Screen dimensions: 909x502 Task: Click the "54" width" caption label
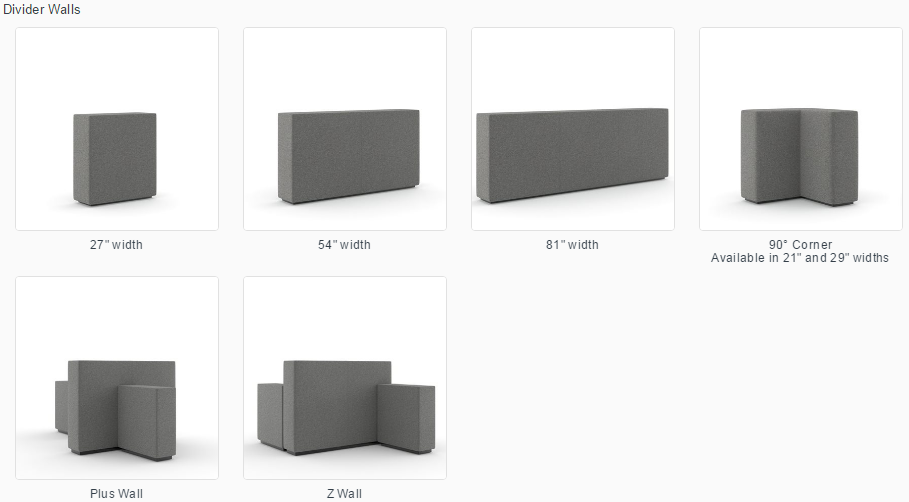point(344,245)
